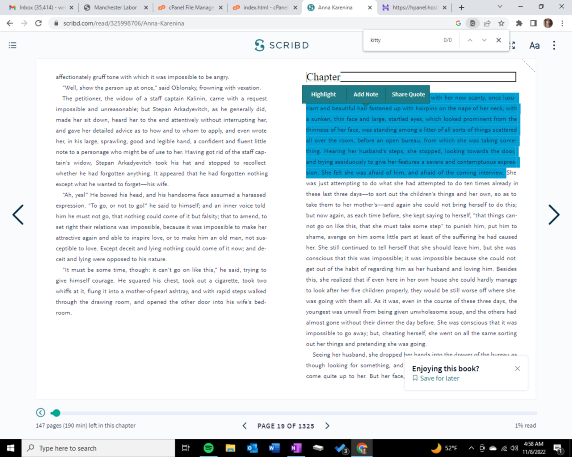
Task: Open the Aa font settings
Action: coord(534,46)
